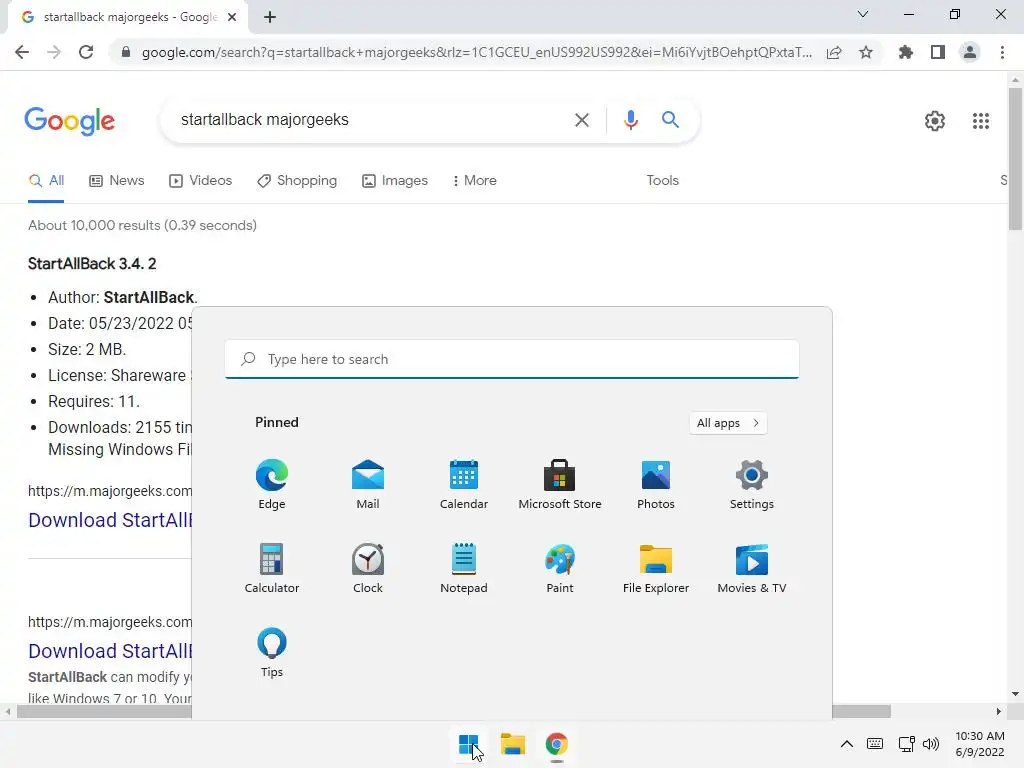1024x768 pixels.
Task: Clear the Google search query
Action: coord(582,120)
